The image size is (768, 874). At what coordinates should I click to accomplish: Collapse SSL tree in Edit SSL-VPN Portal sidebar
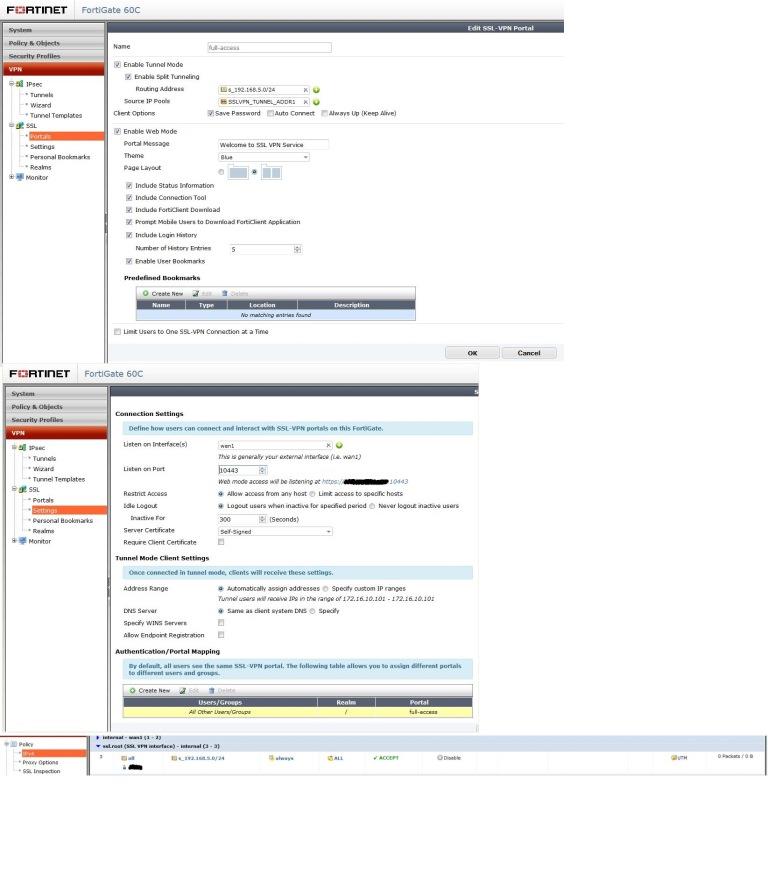[11, 125]
